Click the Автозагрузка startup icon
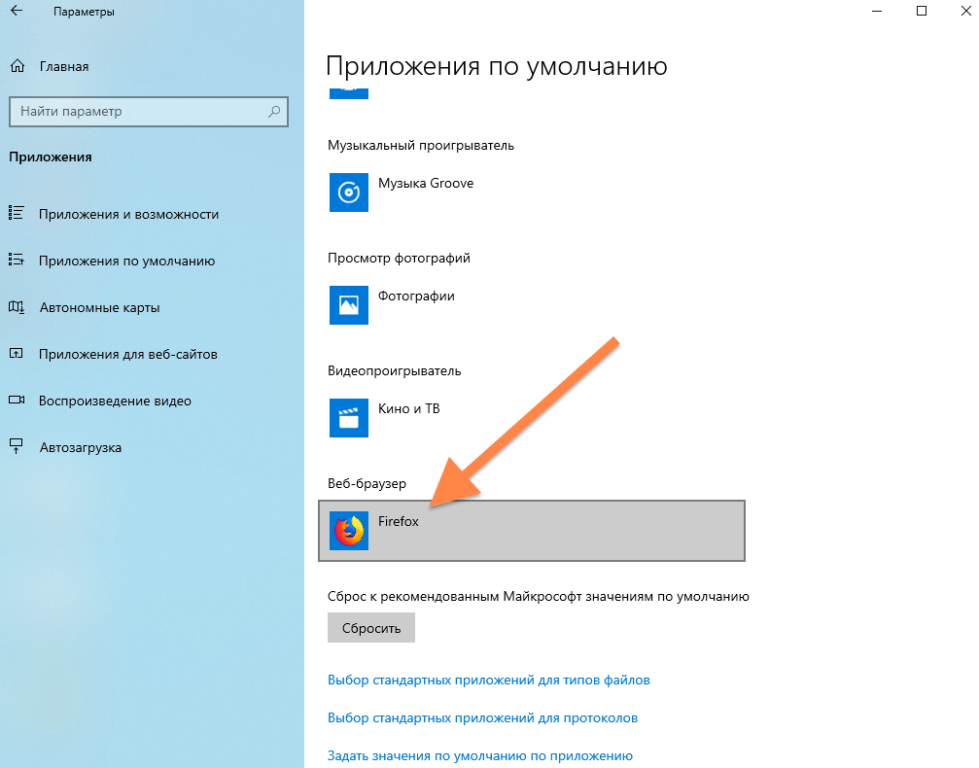 click(16, 446)
